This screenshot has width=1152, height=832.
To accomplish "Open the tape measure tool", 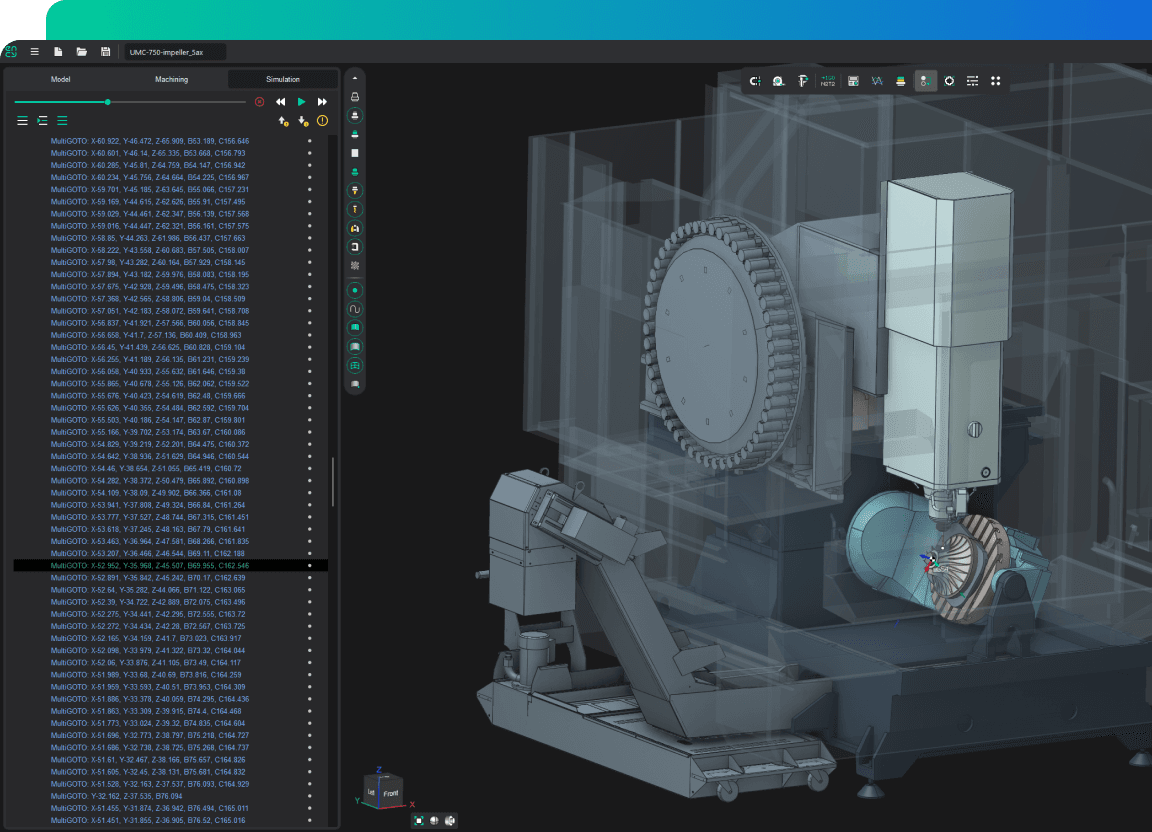I will point(779,81).
